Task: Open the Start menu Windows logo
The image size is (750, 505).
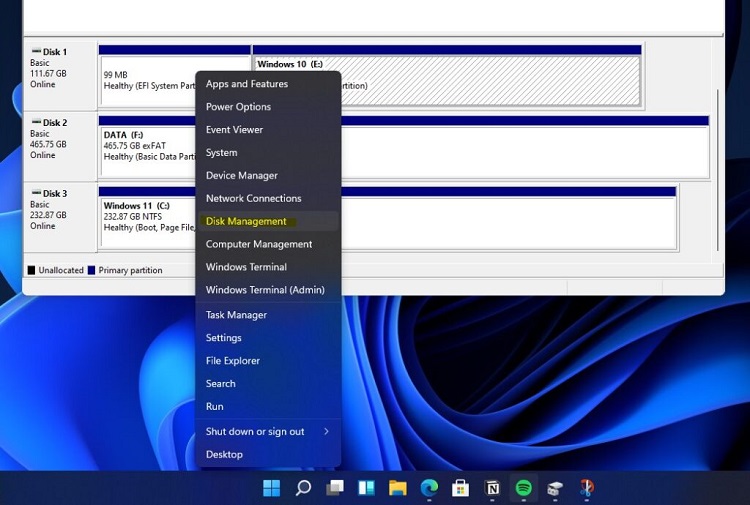Action: click(272, 488)
